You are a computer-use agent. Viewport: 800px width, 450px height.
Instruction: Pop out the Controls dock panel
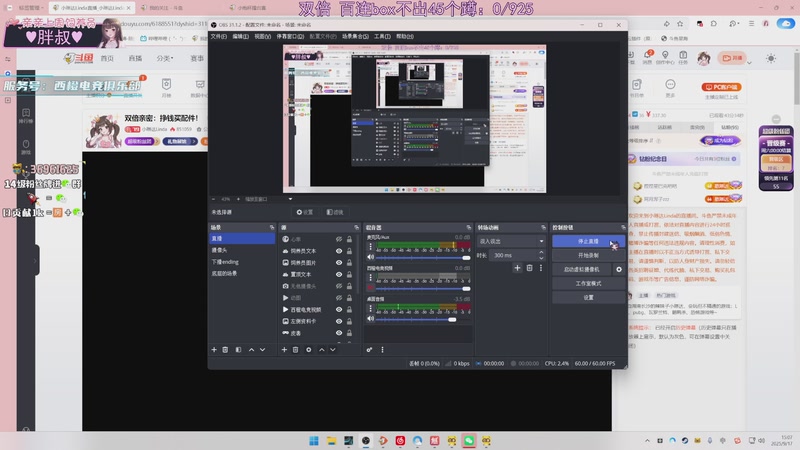coord(623,227)
